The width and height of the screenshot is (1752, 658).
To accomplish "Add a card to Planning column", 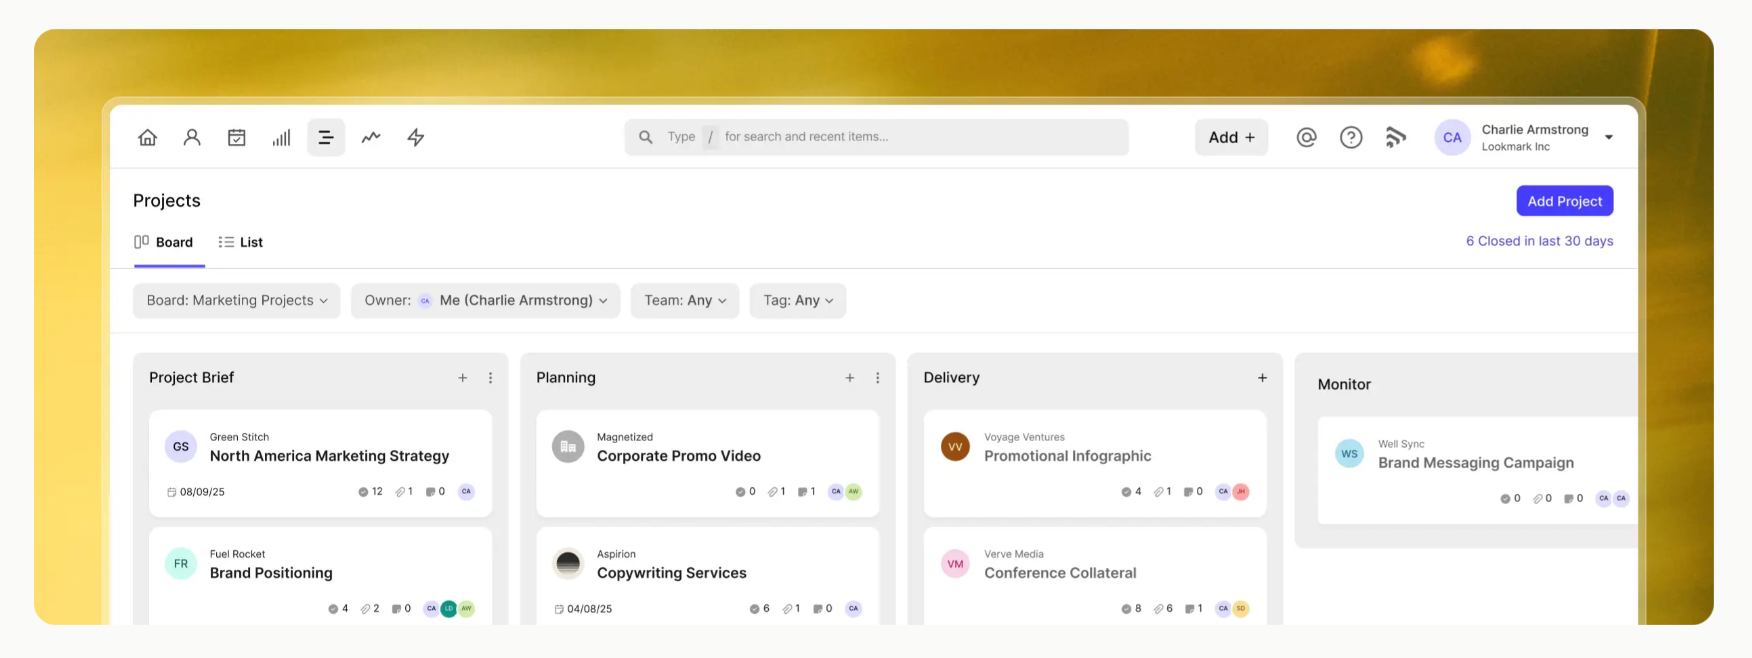I will click(x=850, y=378).
